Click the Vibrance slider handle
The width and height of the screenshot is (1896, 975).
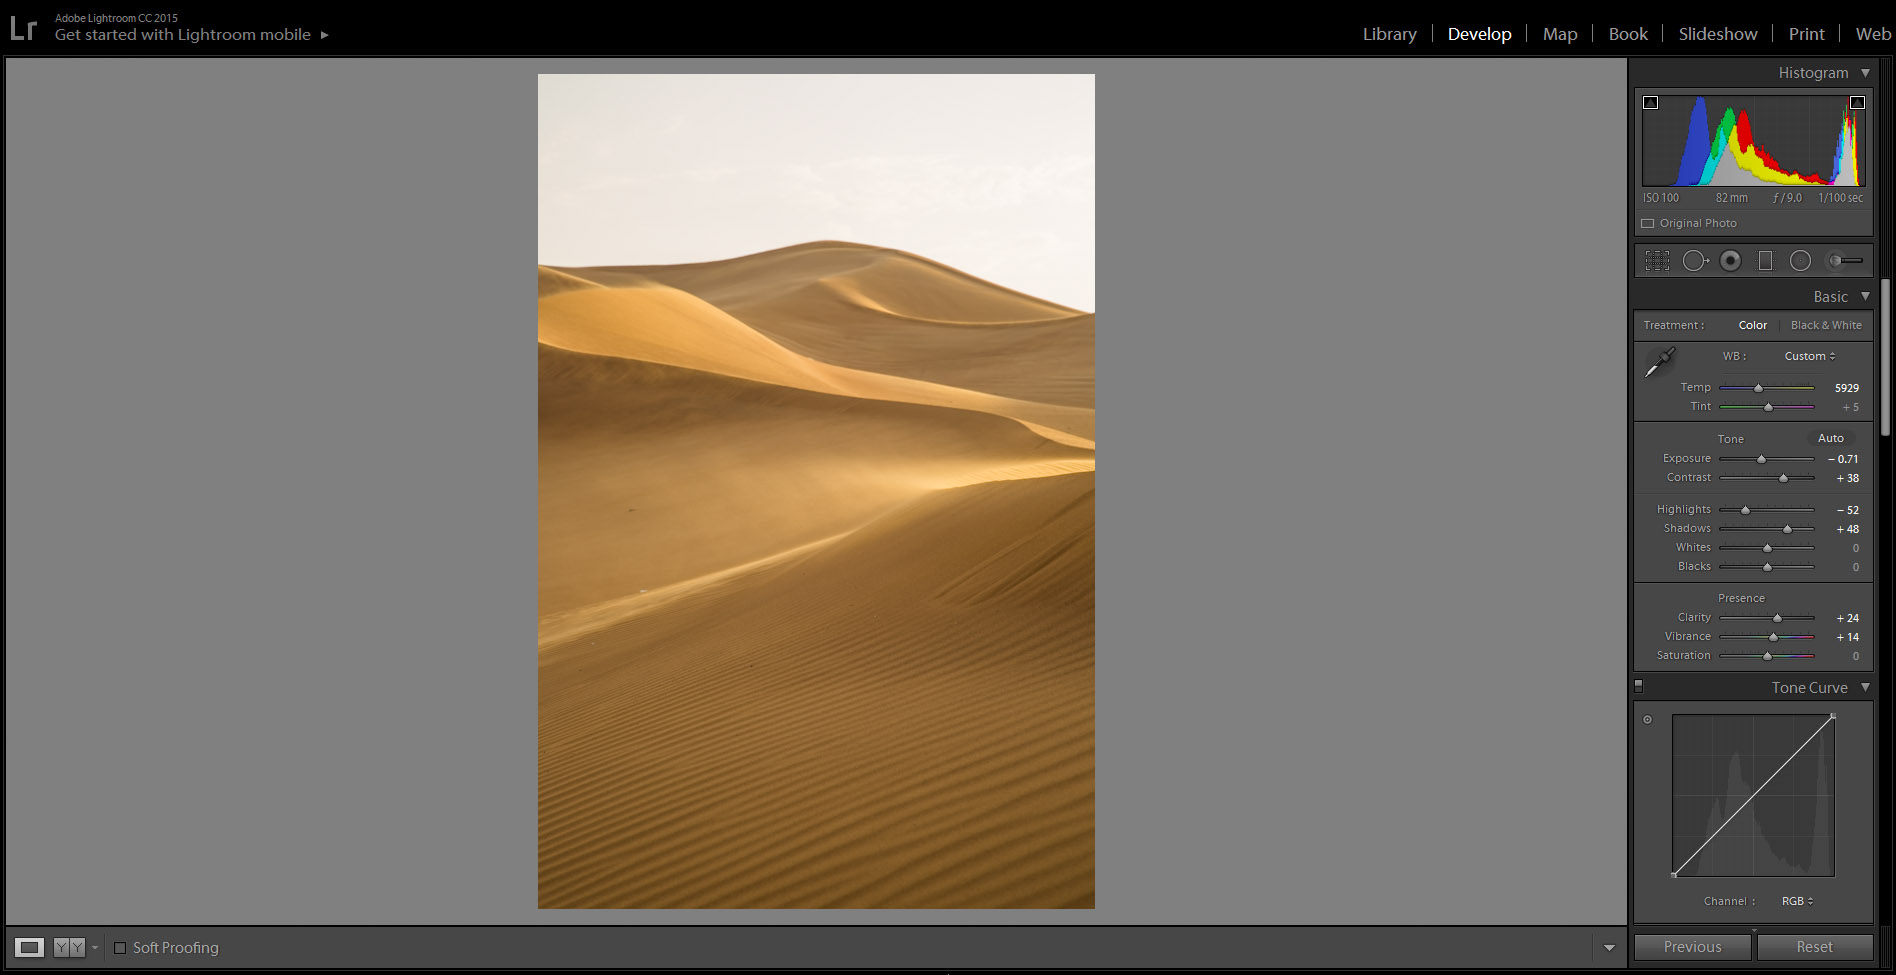1774,637
